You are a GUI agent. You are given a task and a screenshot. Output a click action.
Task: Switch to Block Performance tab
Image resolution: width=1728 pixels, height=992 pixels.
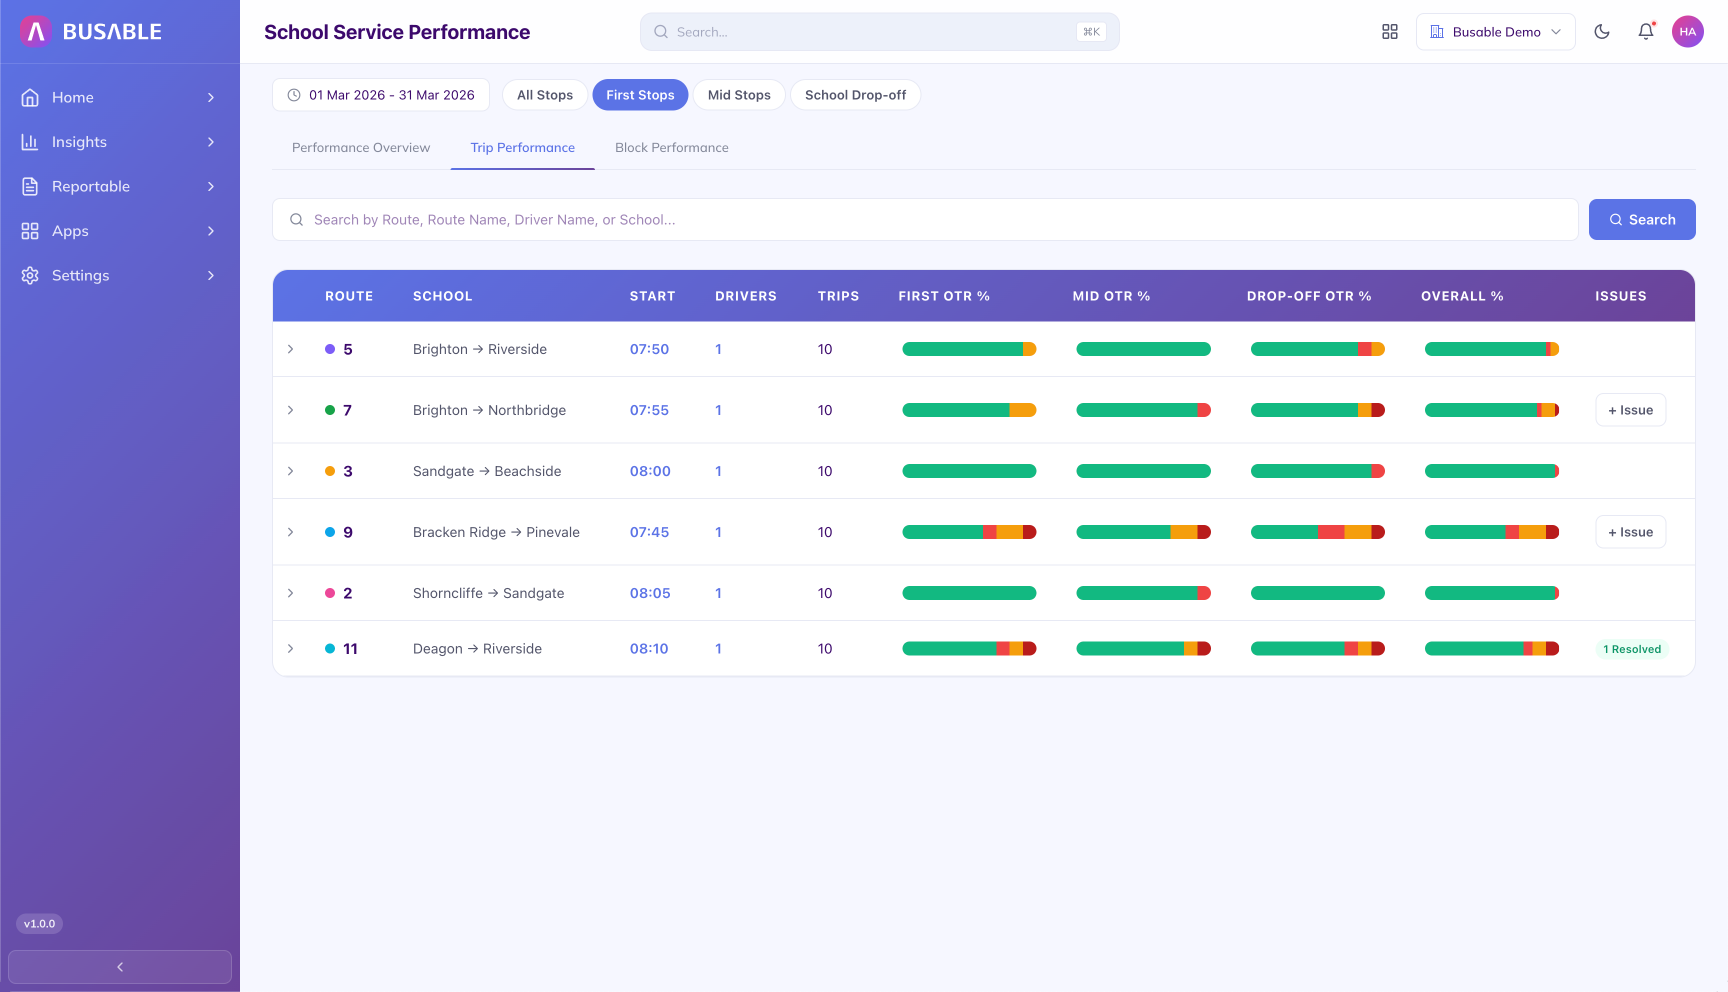[x=672, y=147]
